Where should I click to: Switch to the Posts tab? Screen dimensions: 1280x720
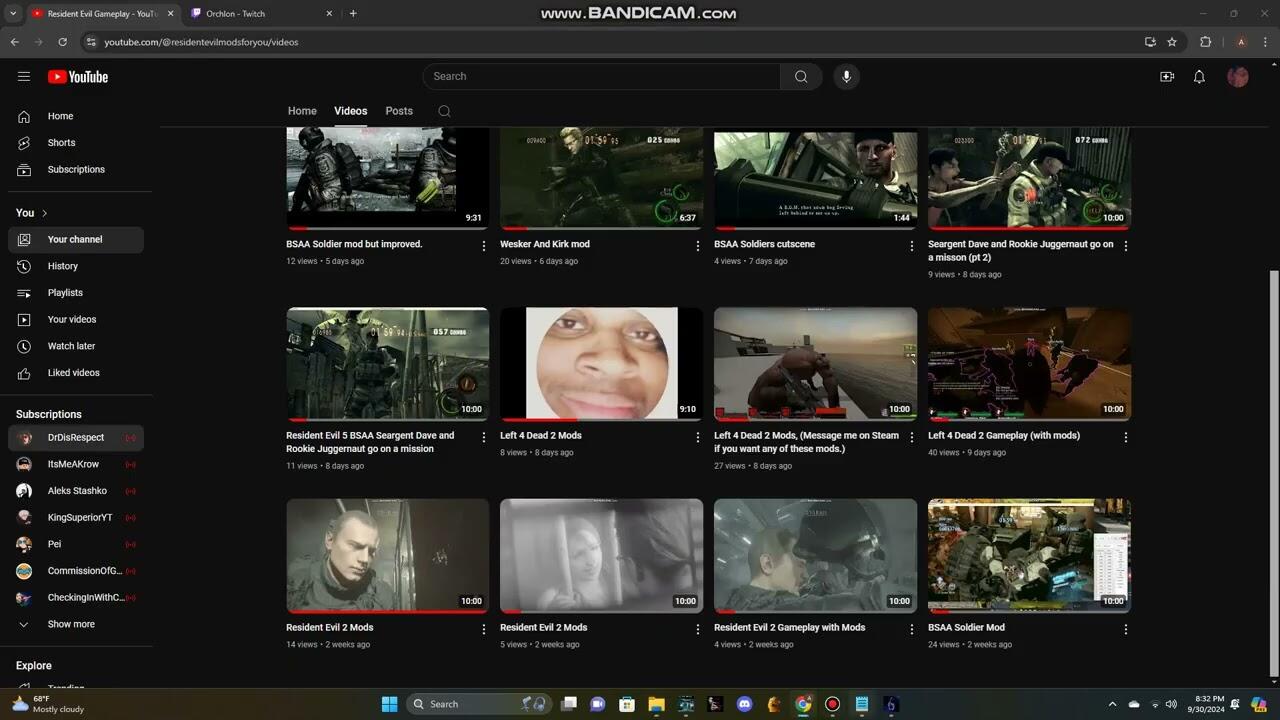click(x=399, y=111)
